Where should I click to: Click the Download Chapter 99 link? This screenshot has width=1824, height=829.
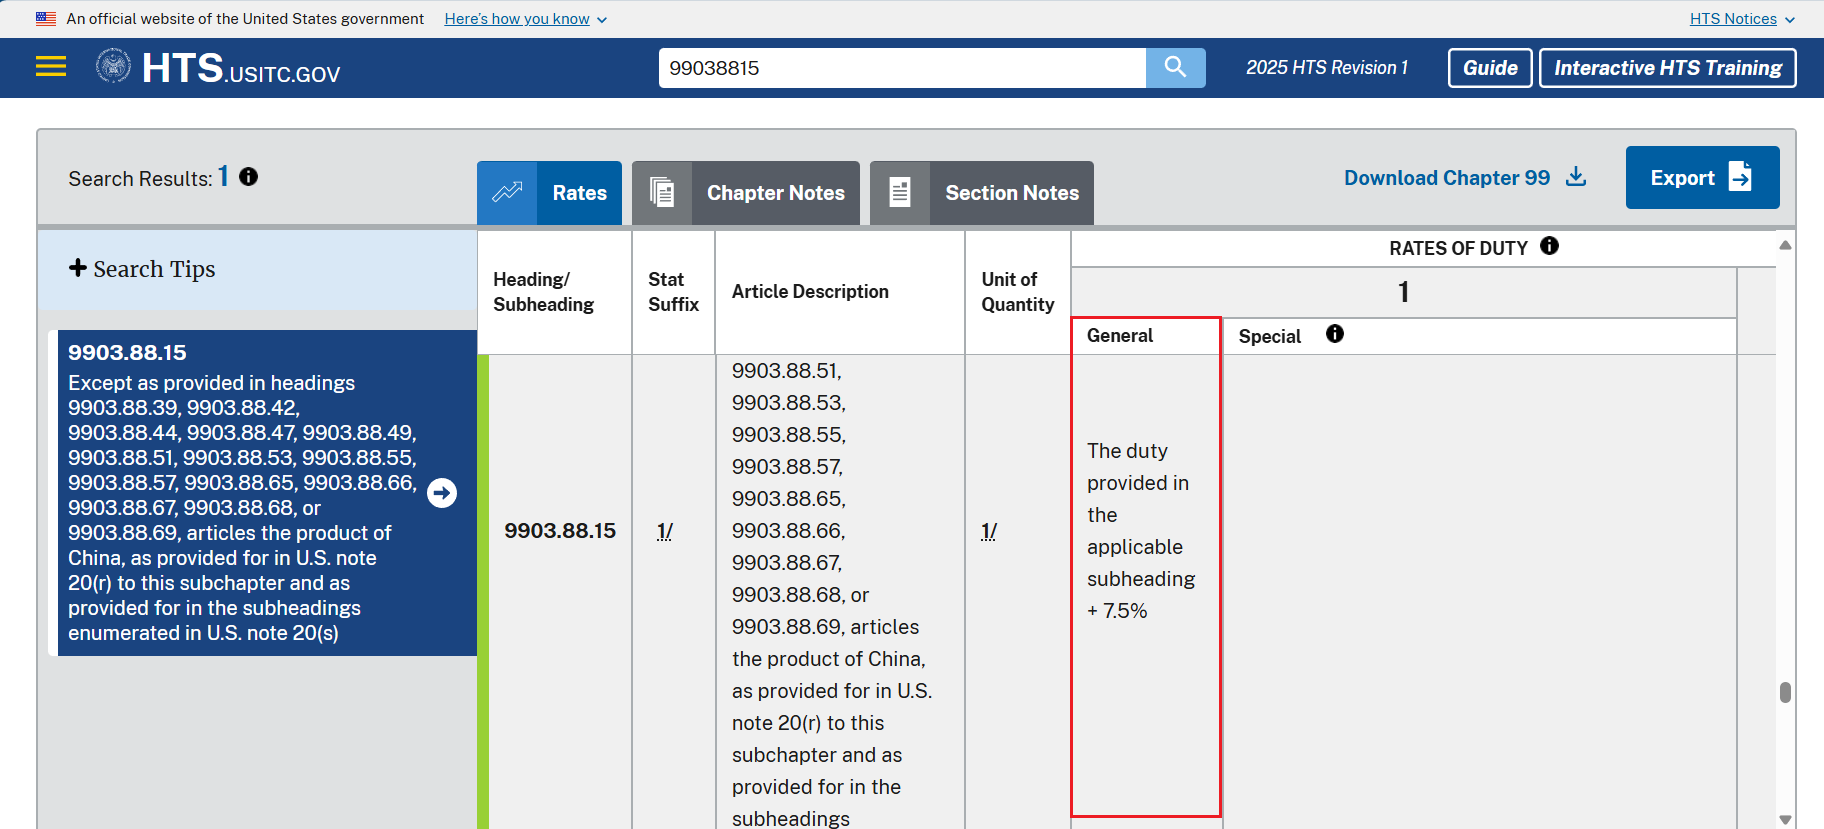pos(1464,178)
